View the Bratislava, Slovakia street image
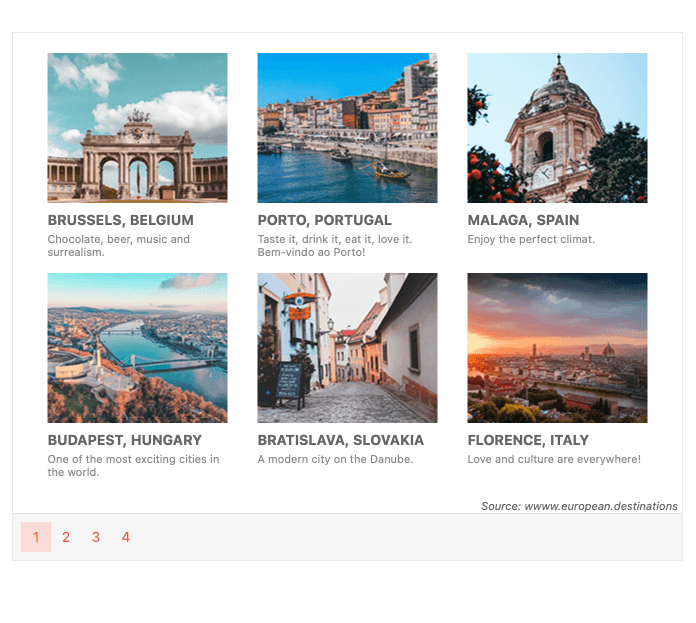This screenshot has height=623, width=696. 347,348
